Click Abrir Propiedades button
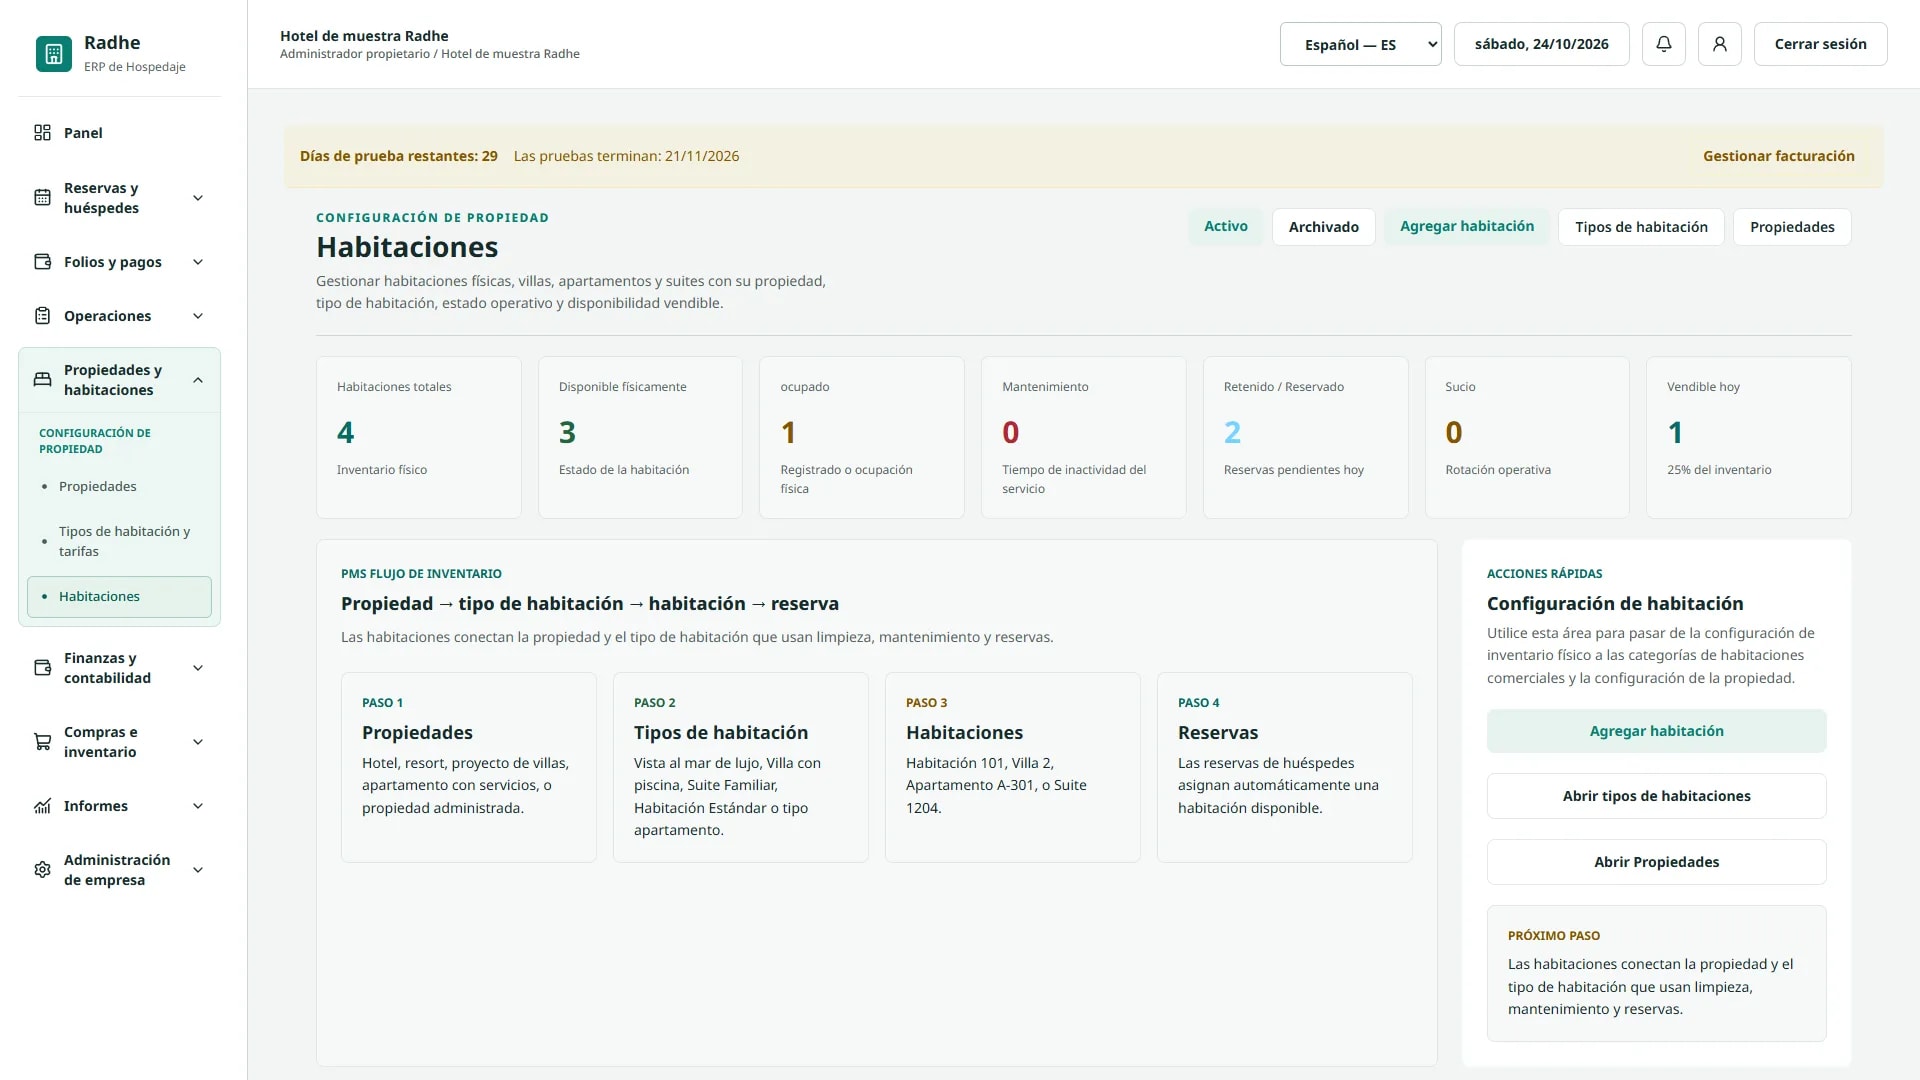This screenshot has width=1920, height=1080. (x=1656, y=862)
